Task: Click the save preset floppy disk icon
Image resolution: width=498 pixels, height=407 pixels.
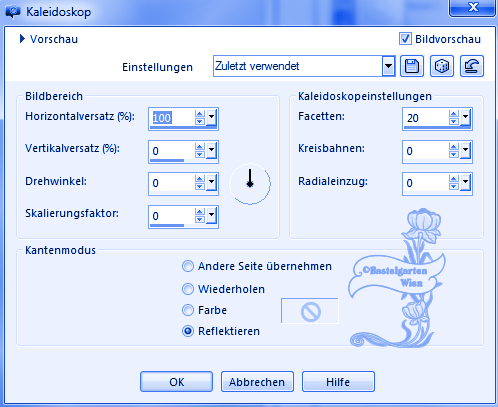Action: (x=412, y=66)
